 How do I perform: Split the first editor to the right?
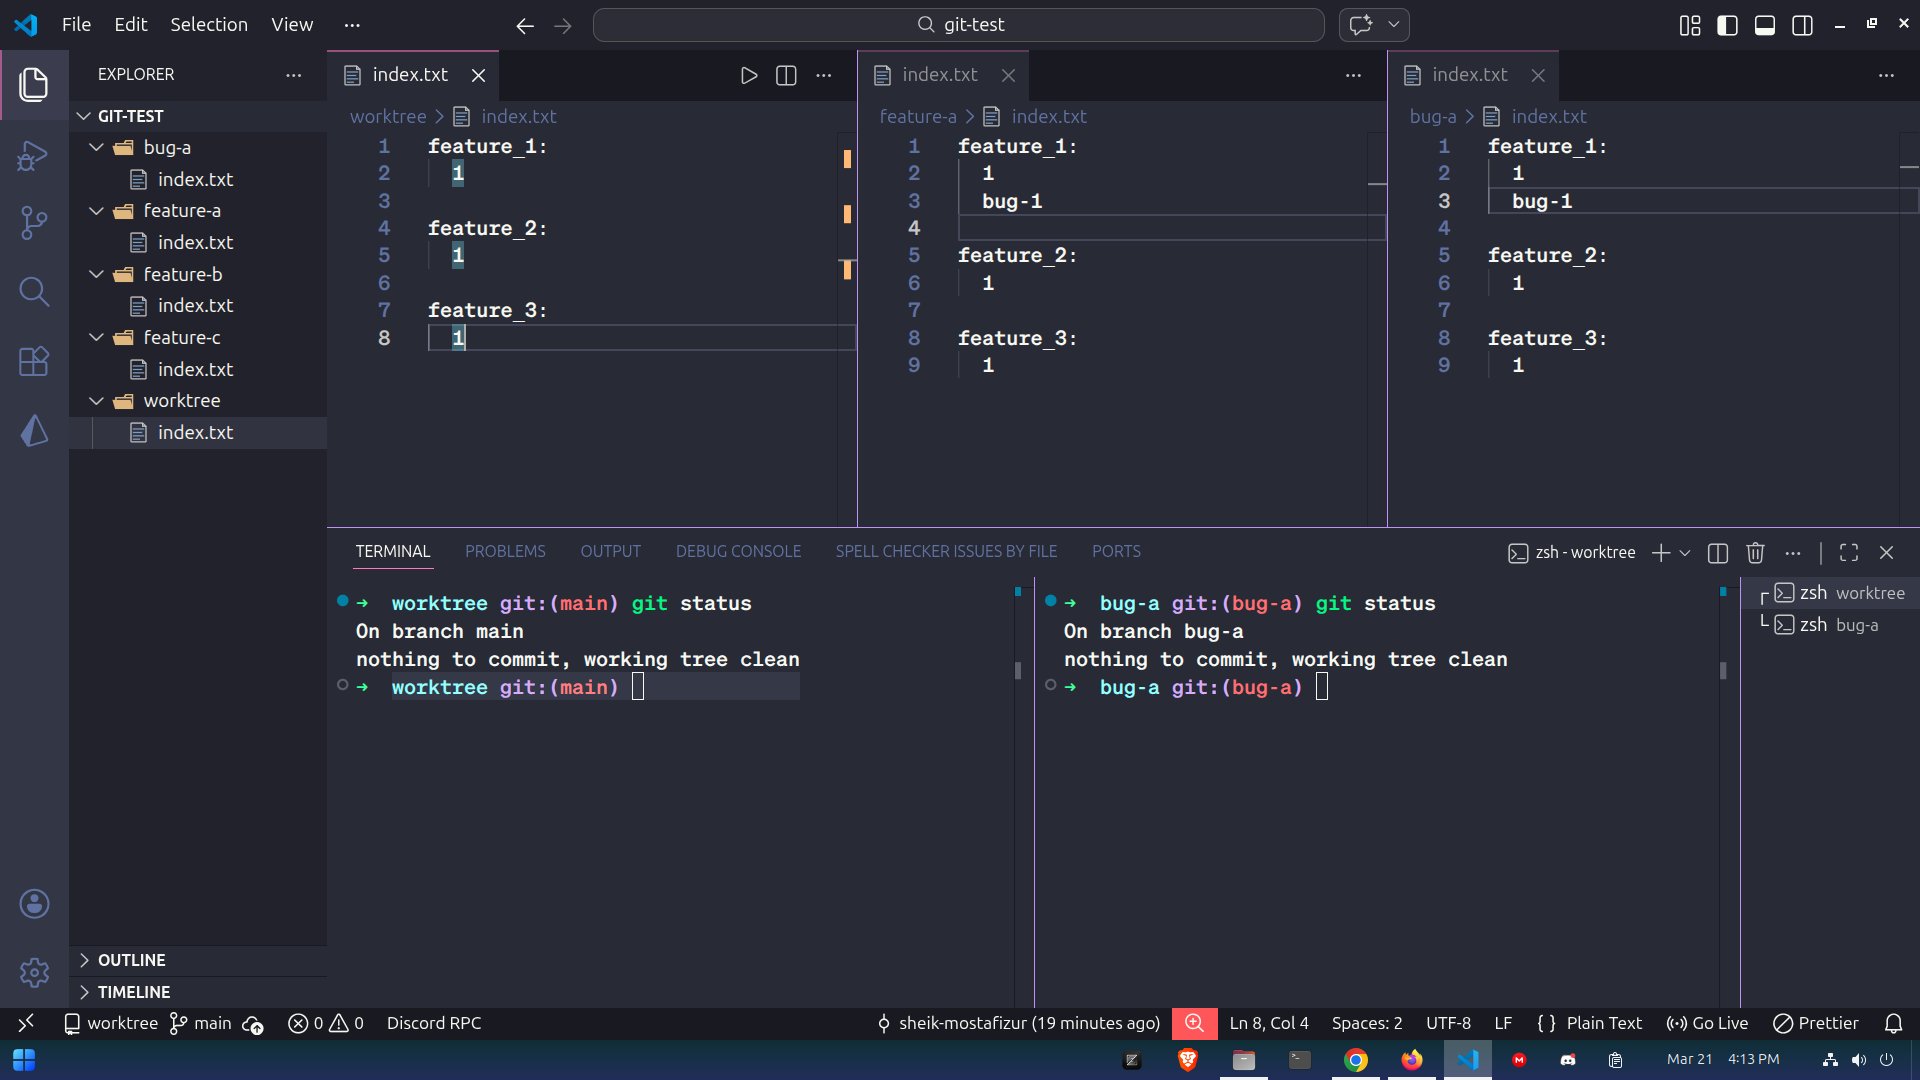(786, 75)
